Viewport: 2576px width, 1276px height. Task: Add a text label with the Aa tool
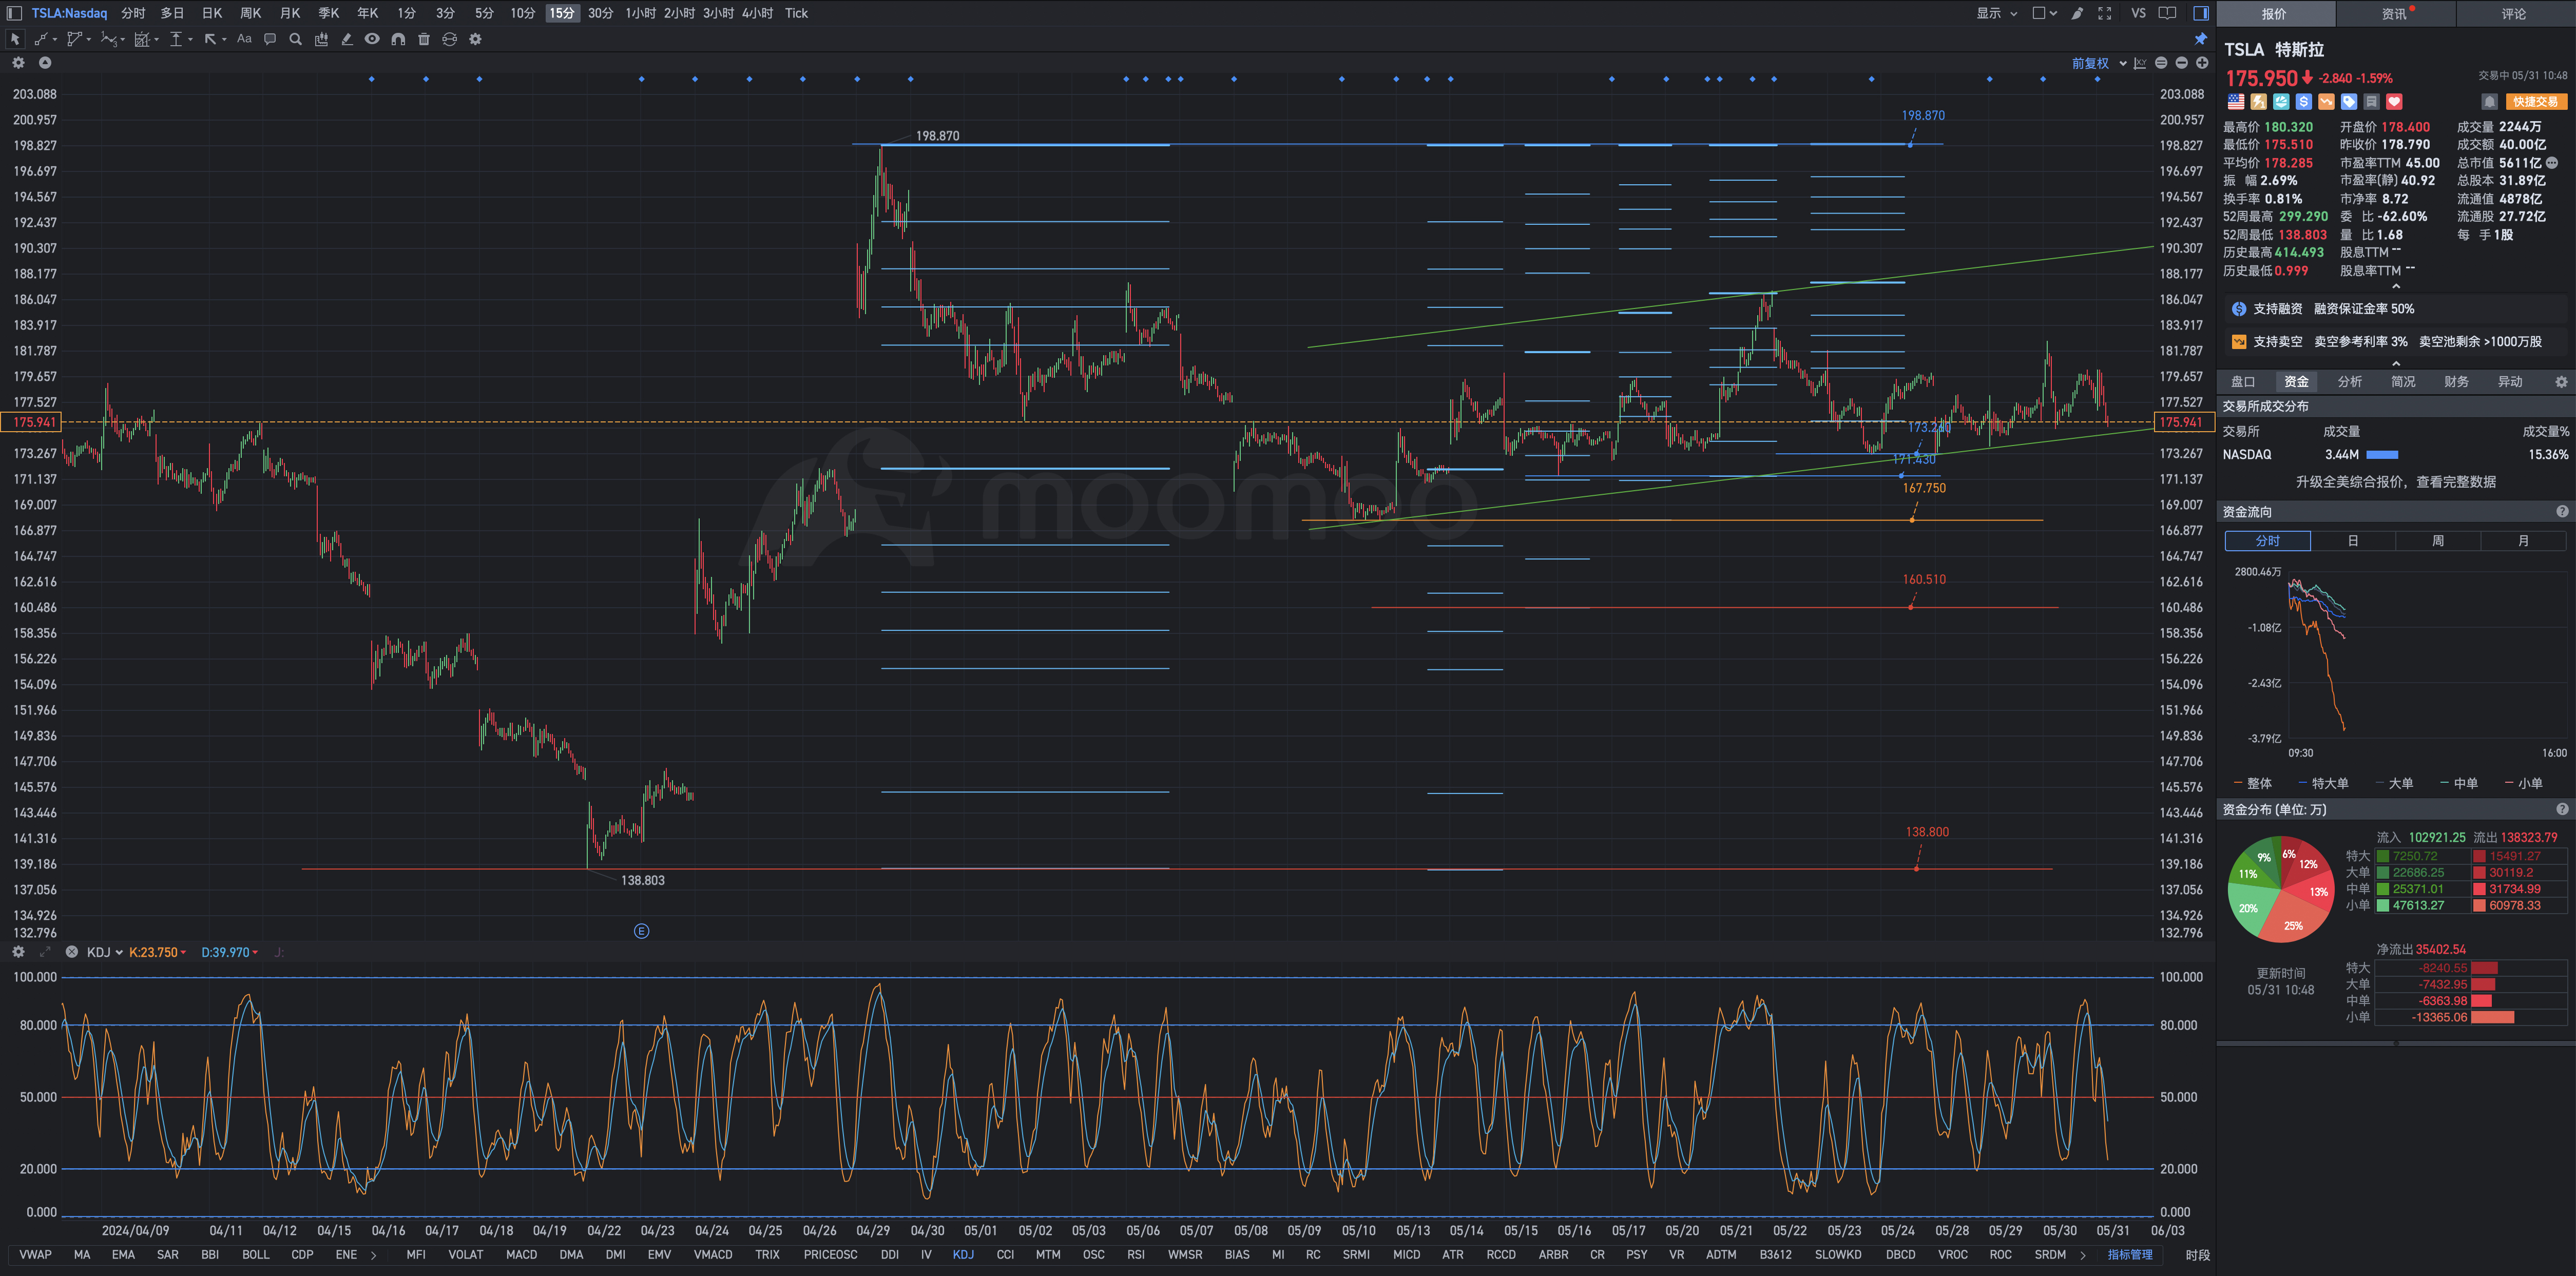point(244,39)
